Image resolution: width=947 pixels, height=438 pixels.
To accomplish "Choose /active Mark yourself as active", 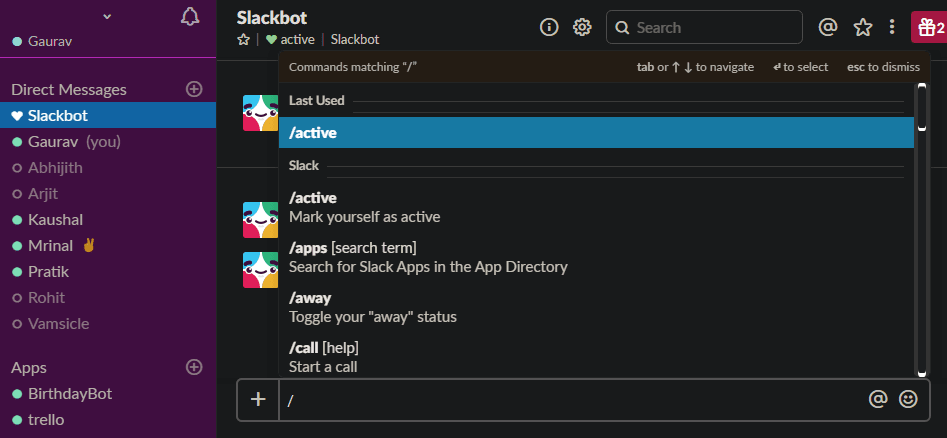I will point(596,207).
